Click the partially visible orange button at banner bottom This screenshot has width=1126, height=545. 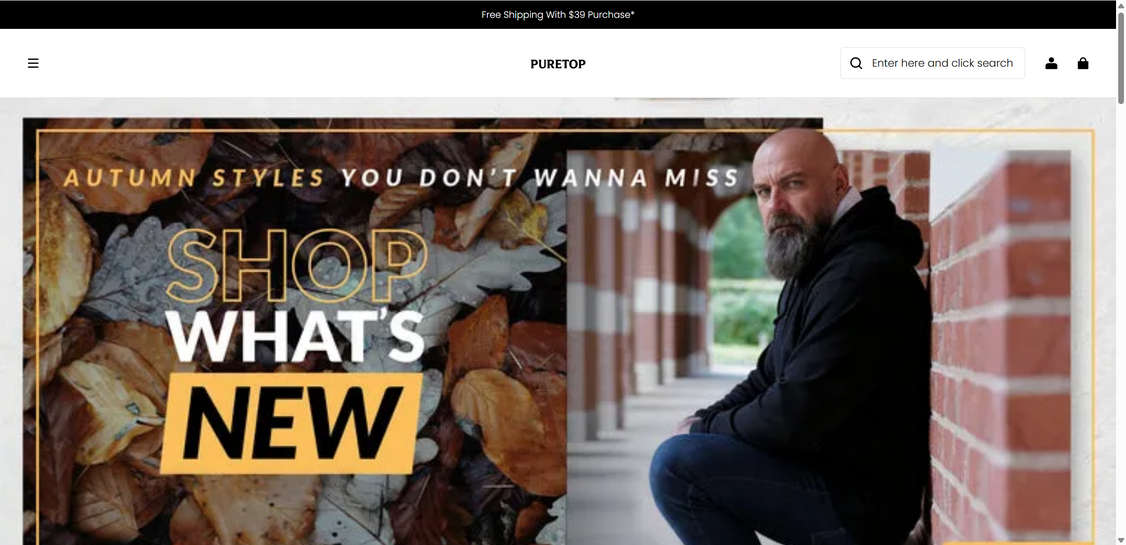pos(1017,543)
